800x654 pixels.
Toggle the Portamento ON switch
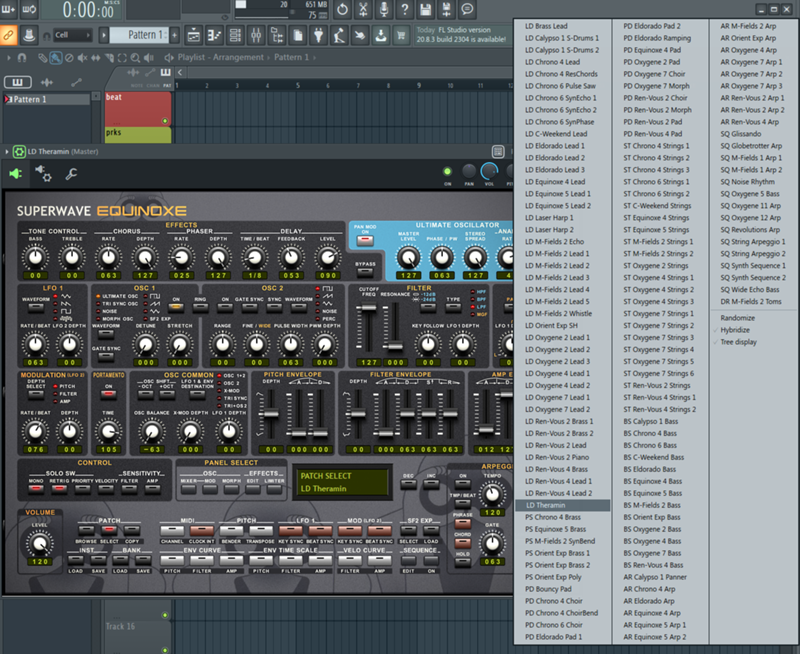108,394
